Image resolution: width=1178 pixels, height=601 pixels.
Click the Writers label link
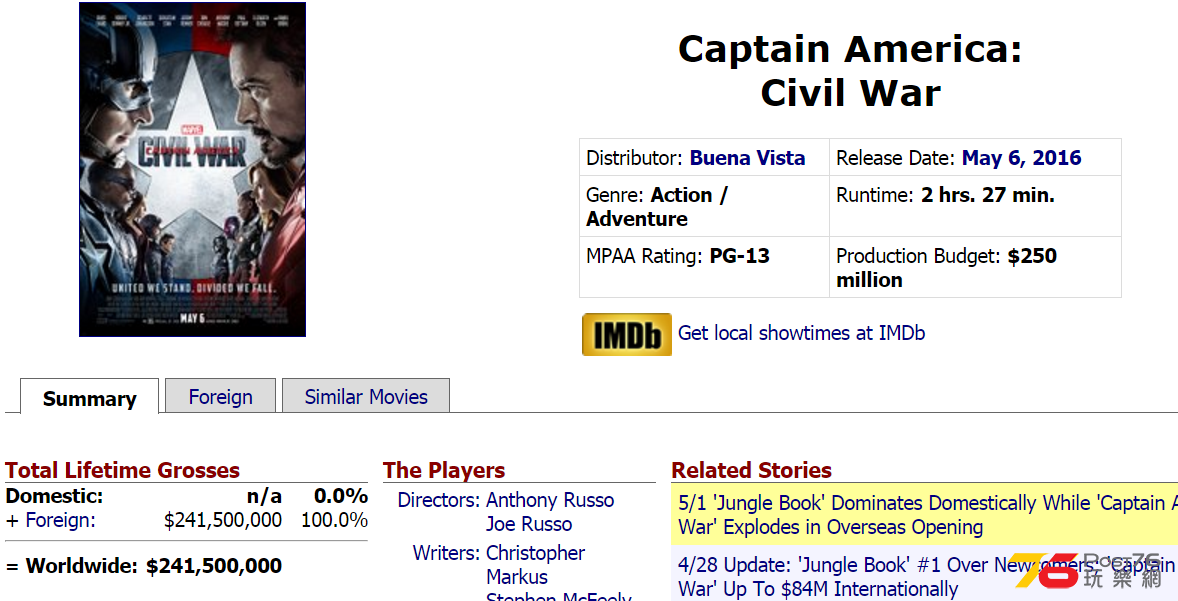[x=446, y=553]
